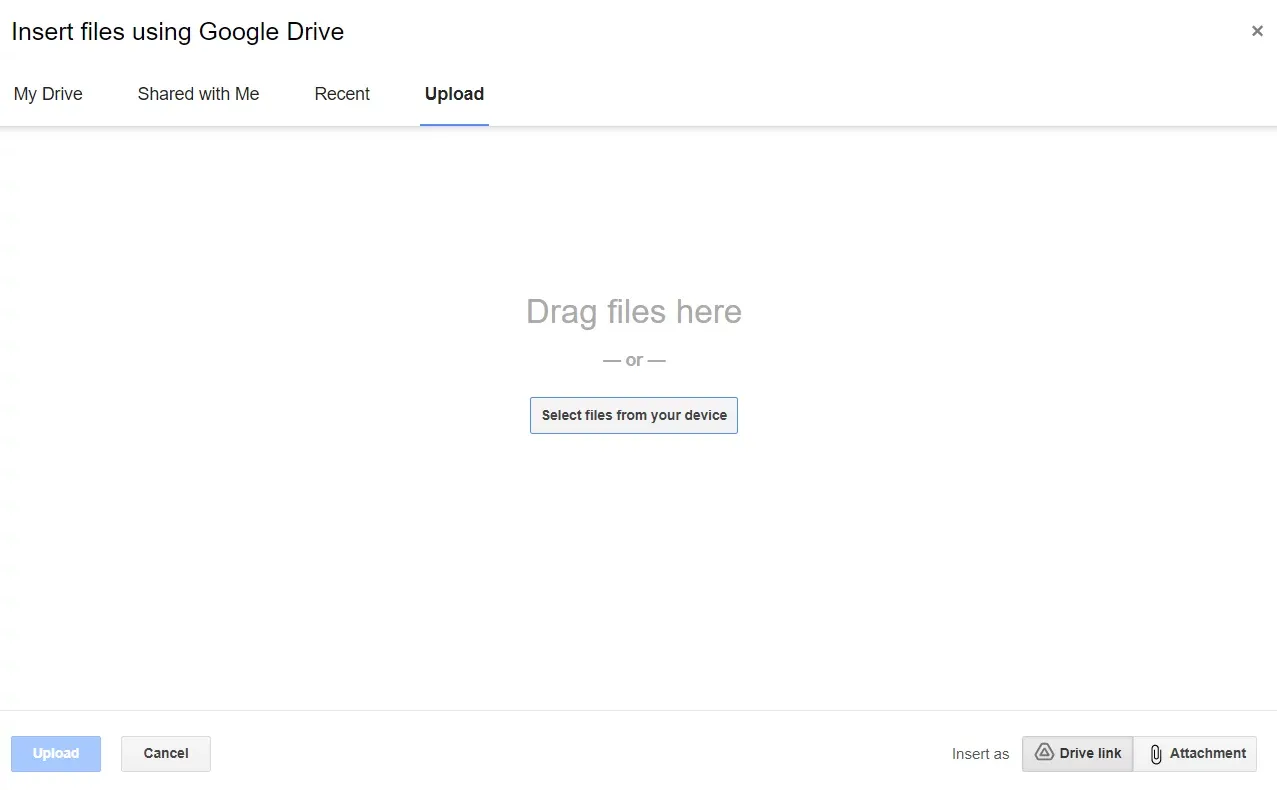Click the Drive link option button
Image resolution: width=1277 pixels, height=790 pixels.
(x=1077, y=753)
